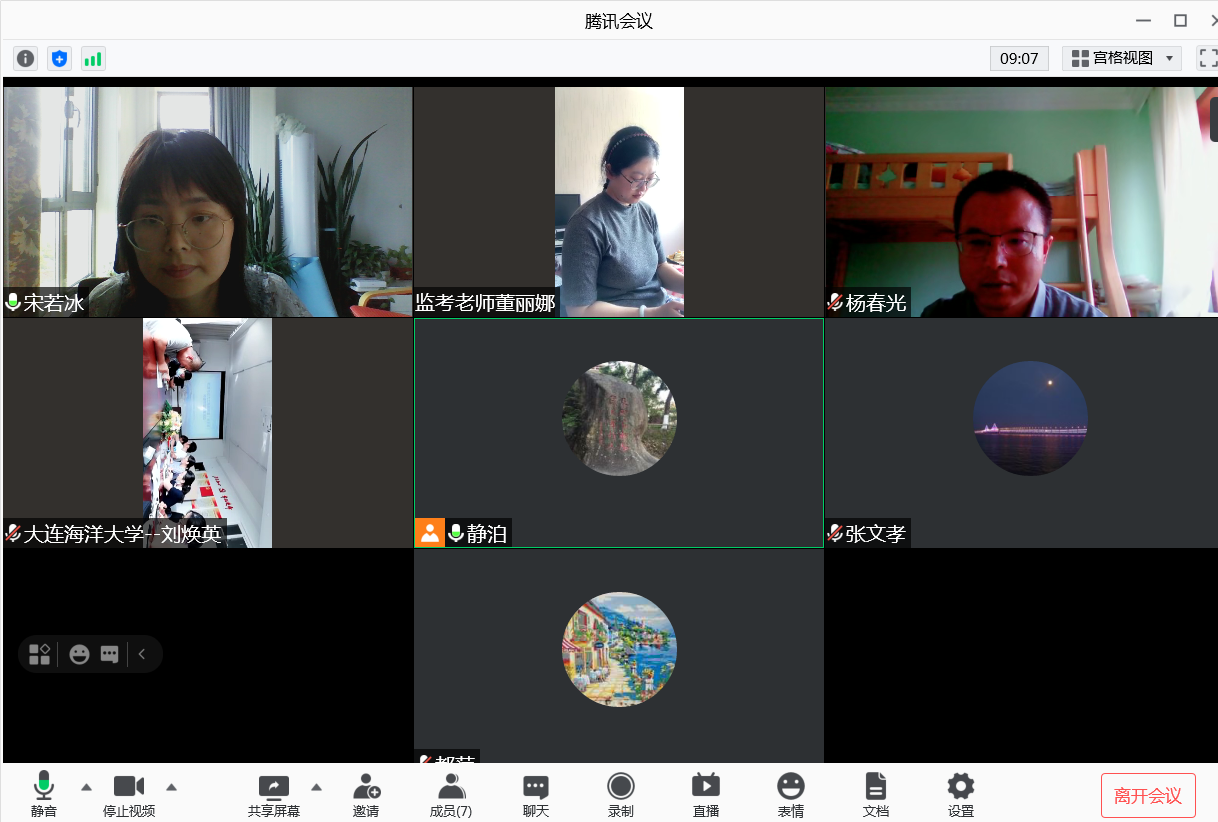Open the meeting info icon
This screenshot has width=1218, height=822.
(25, 59)
